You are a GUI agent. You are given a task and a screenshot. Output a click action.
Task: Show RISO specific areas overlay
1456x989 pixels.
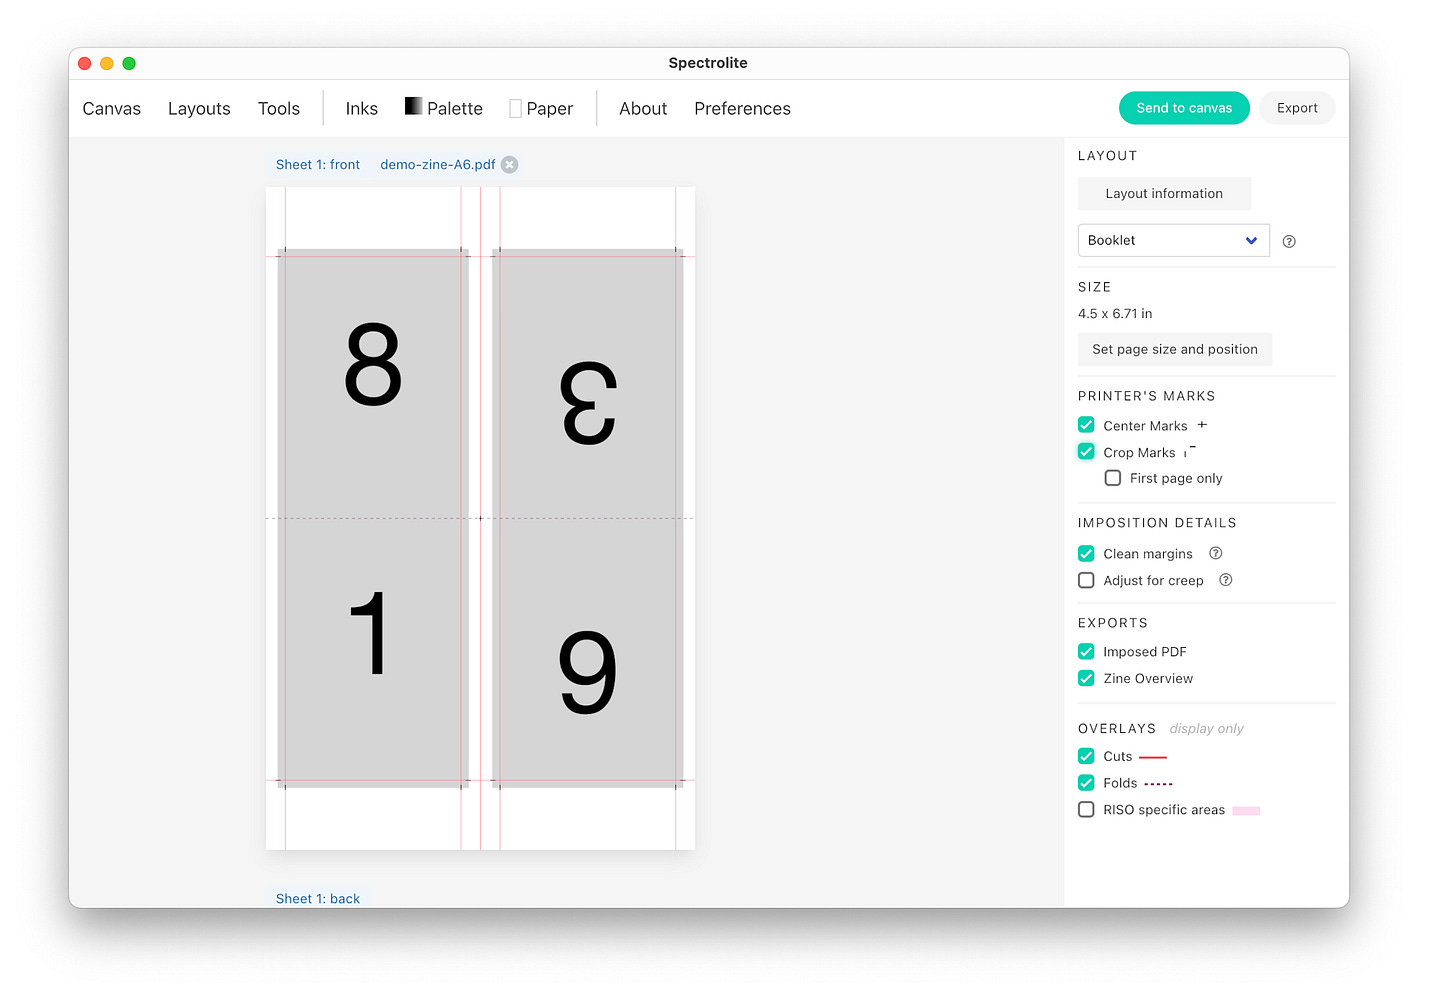coord(1086,809)
